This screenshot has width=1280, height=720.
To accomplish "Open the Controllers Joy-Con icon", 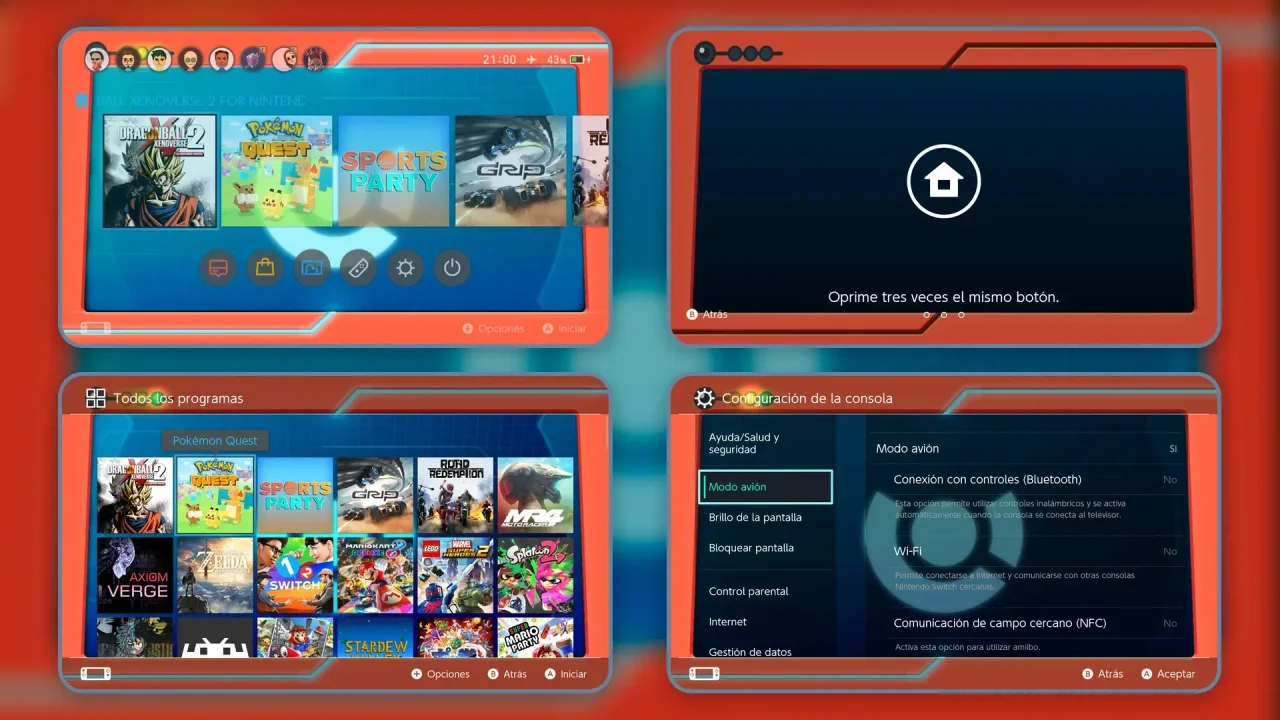I will coord(358,268).
